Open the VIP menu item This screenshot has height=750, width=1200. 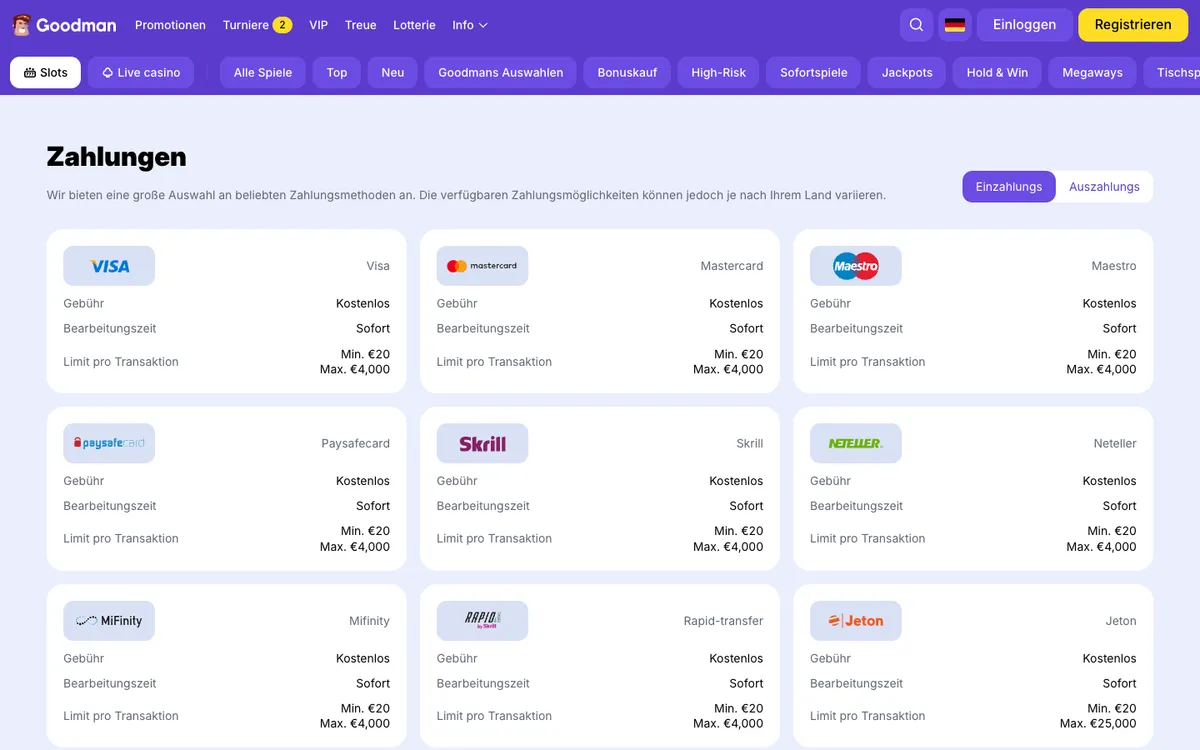[x=318, y=25]
